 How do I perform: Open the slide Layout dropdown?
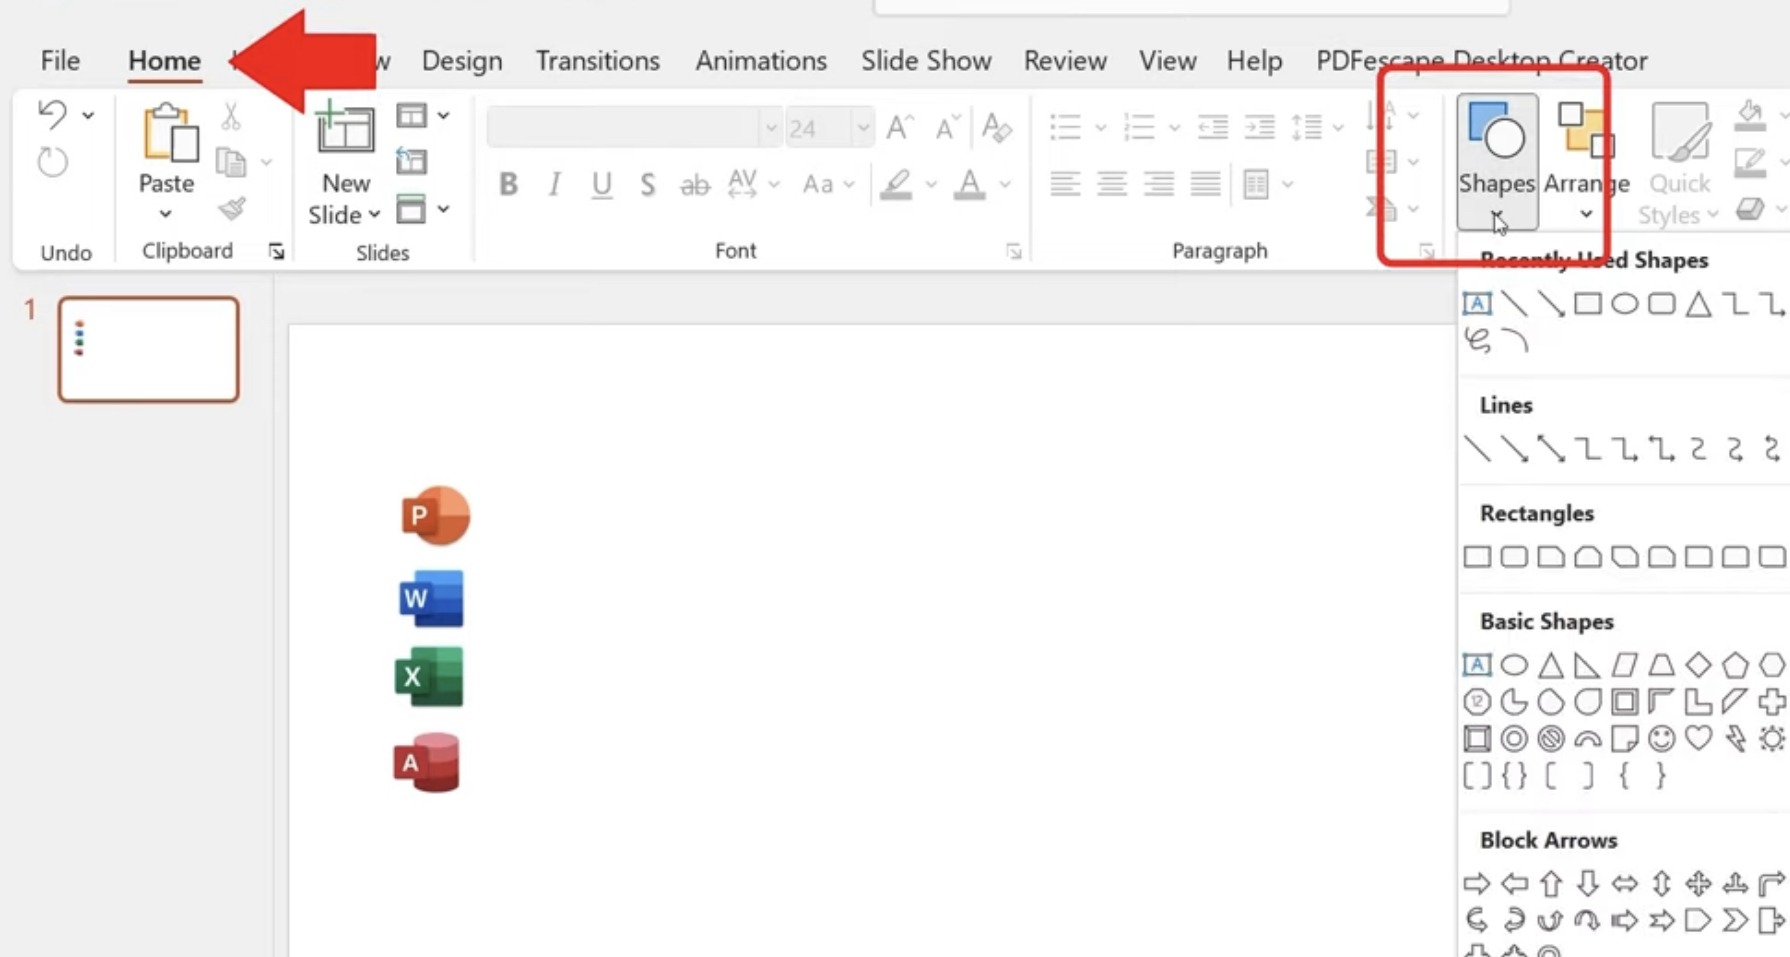click(422, 116)
